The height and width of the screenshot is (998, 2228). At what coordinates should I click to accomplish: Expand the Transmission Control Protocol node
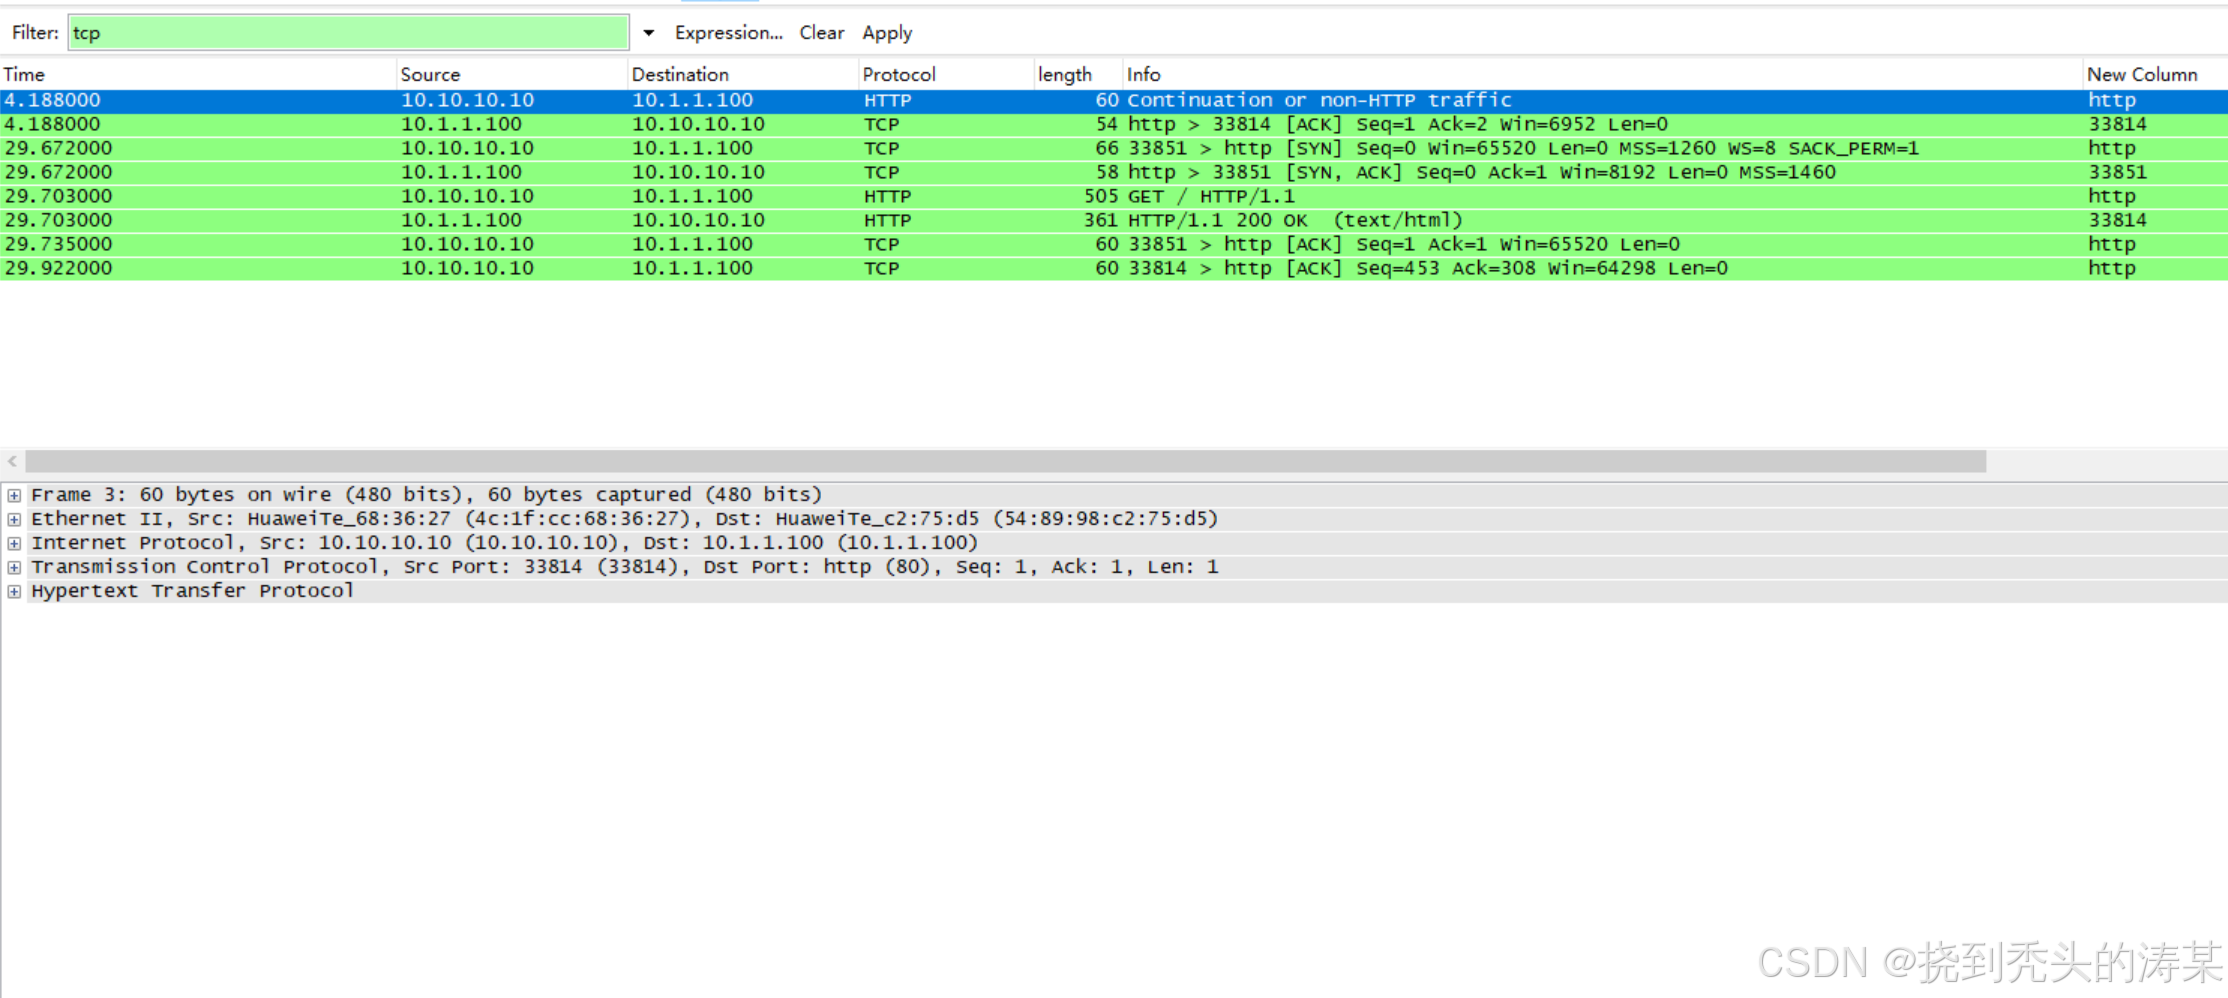14,567
